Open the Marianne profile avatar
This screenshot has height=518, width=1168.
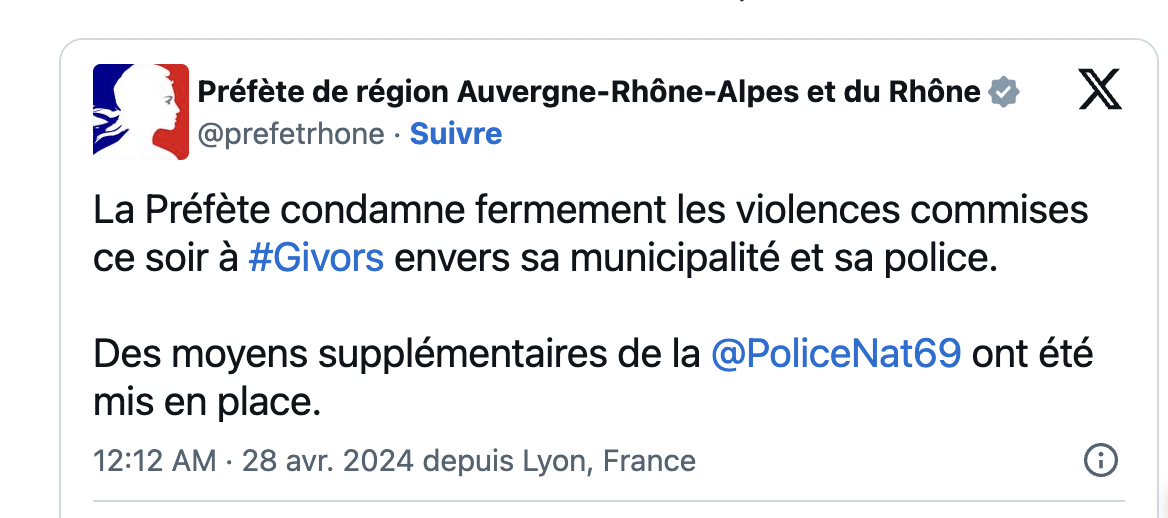pos(141,112)
